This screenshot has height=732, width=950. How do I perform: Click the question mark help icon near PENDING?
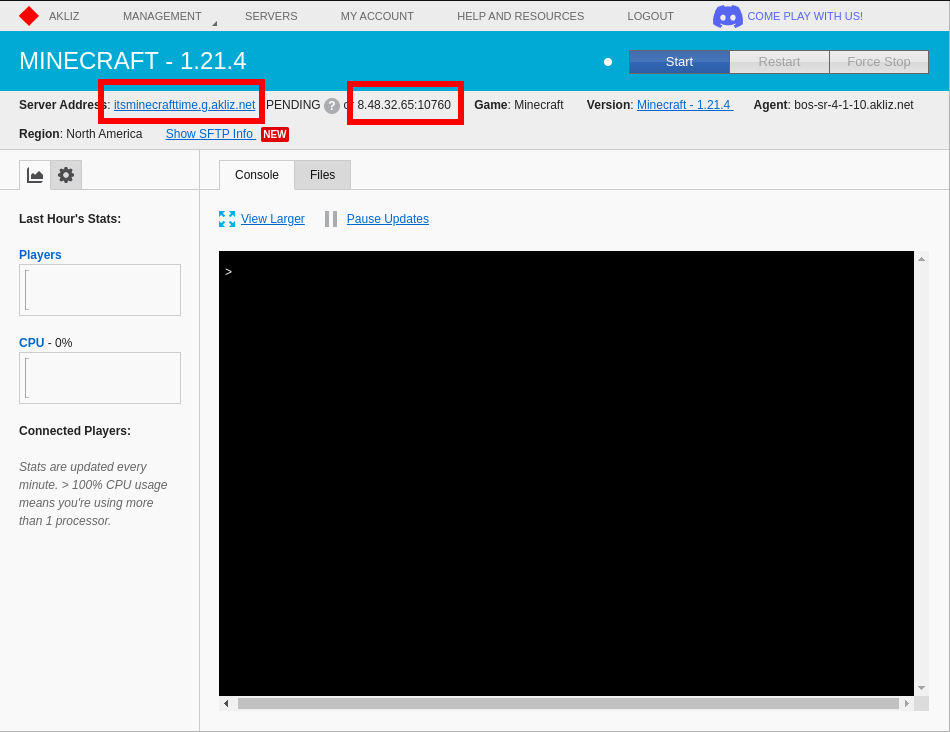(331, 105)
